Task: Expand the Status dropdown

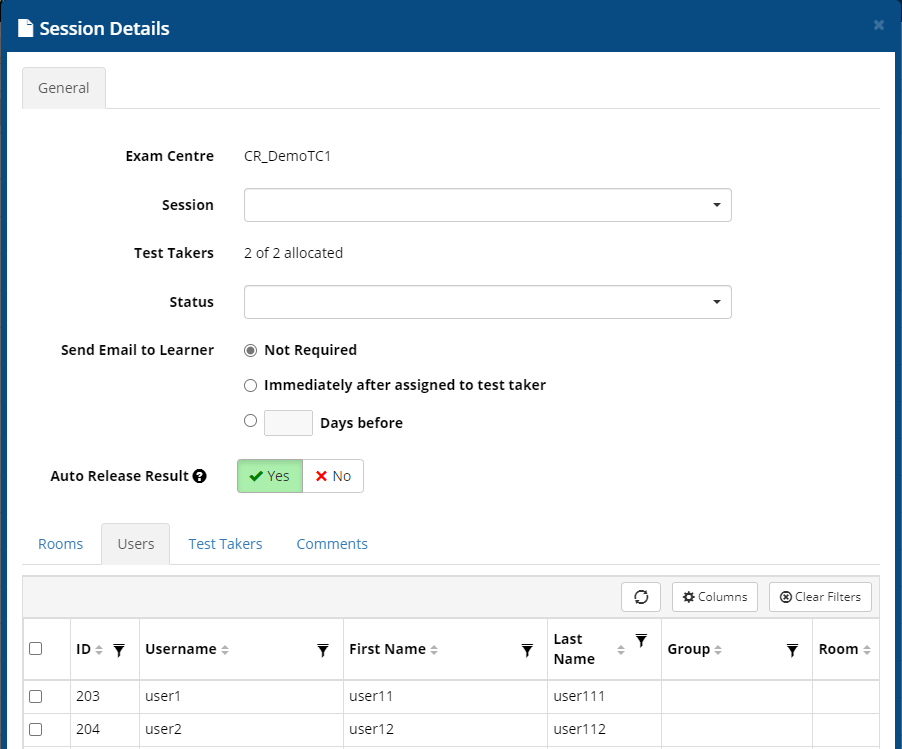Action: 487,301
